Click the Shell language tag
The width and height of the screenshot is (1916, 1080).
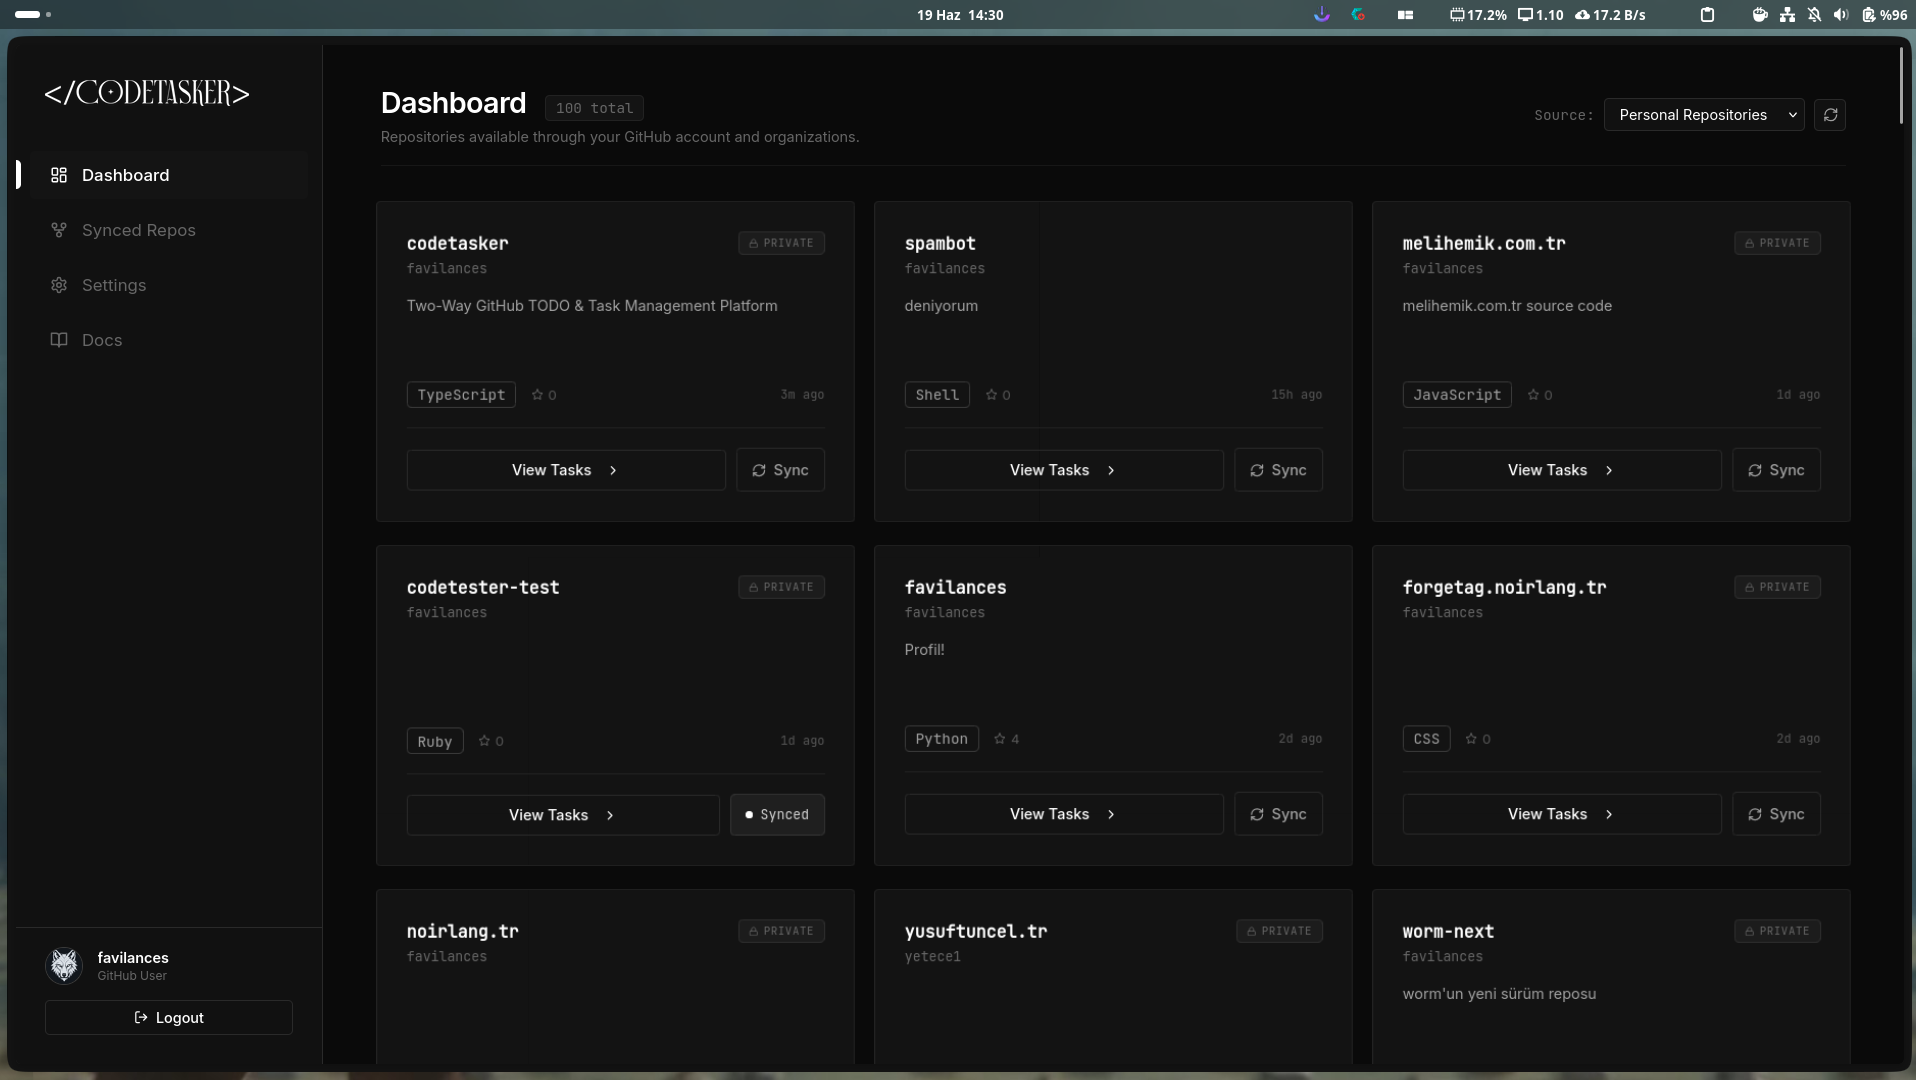[937, 395]
